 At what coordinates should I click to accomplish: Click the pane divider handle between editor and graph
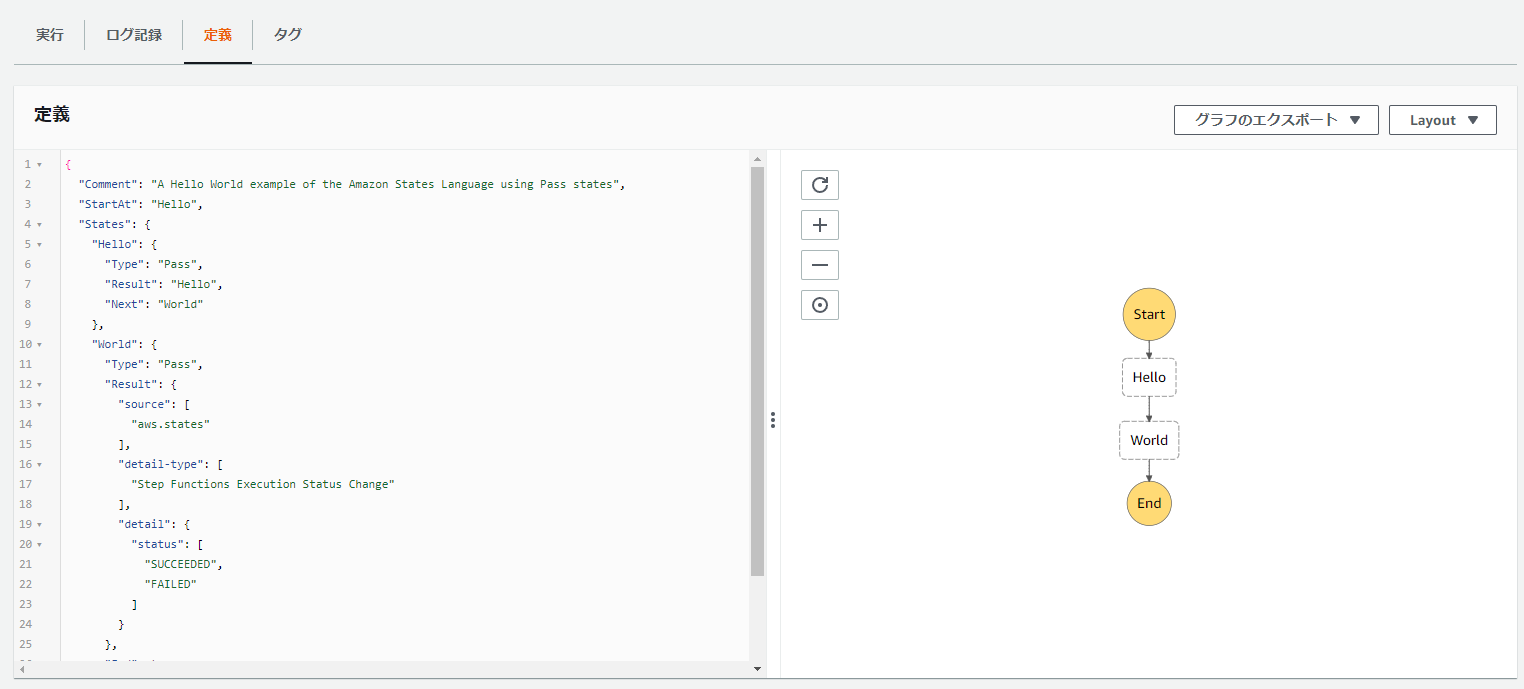tap(773, 420)
